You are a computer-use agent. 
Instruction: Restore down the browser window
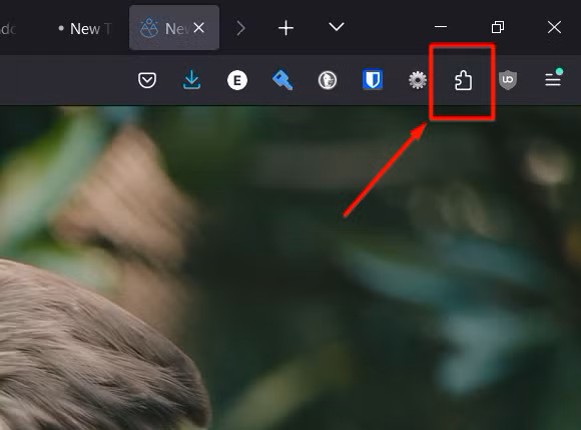498,27
